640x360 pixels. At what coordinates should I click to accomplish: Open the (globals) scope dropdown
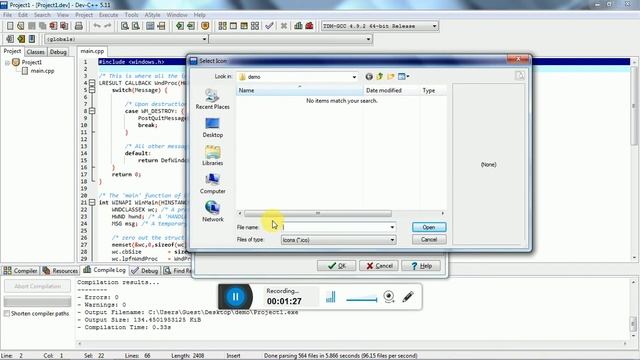[204, 39]
